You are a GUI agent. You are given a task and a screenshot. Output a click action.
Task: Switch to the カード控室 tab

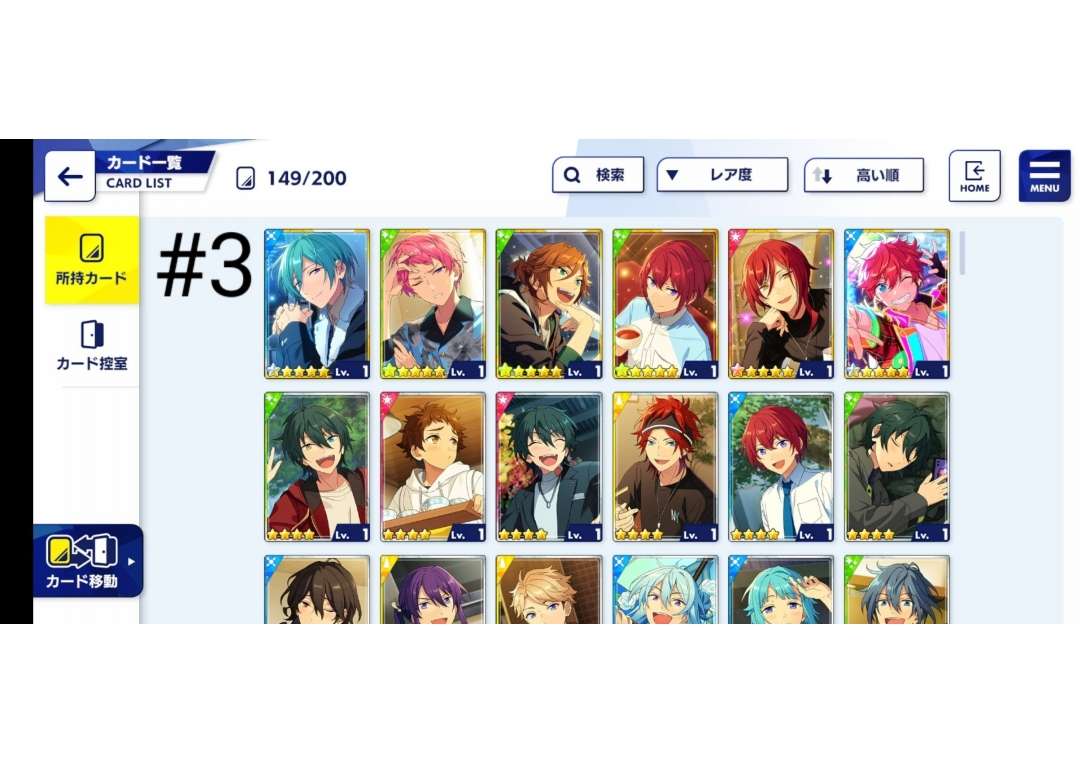point(92,345)
